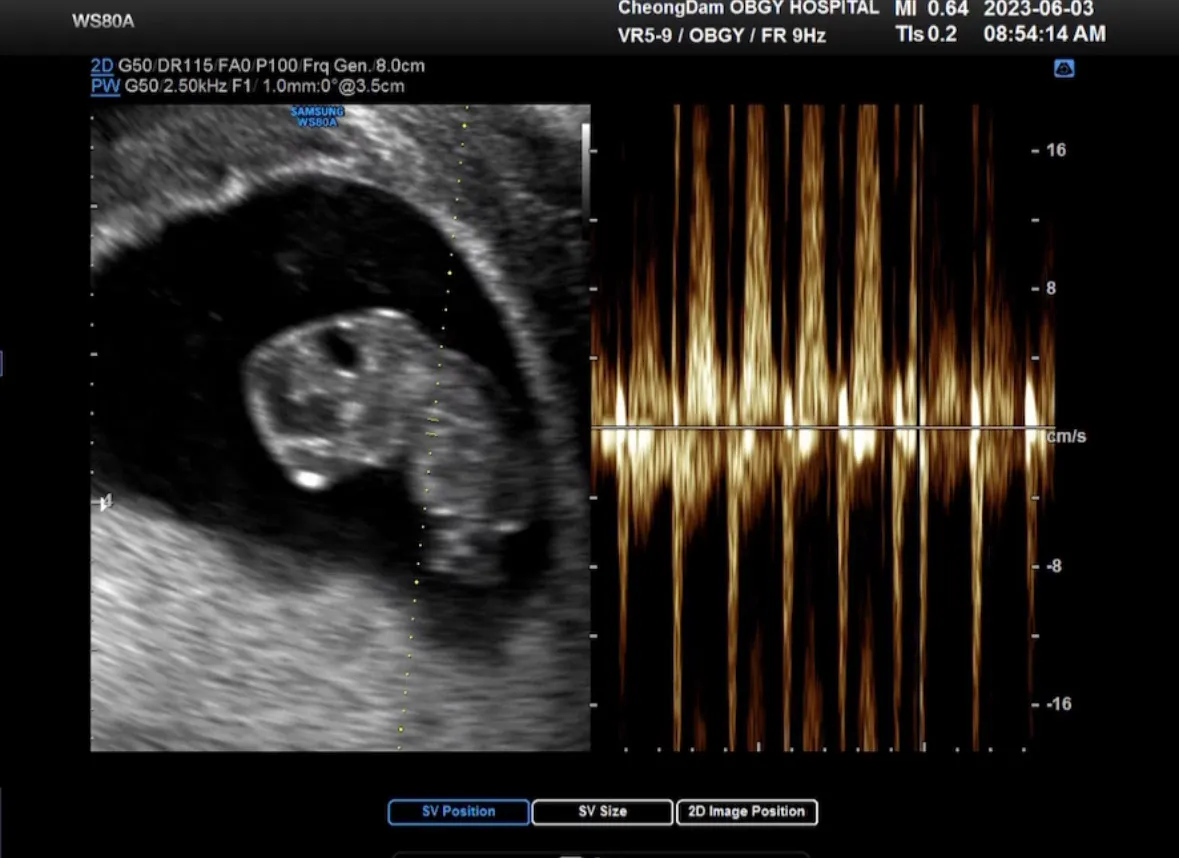Click the blue probe icon top right
Viewport: 1179px width, 858px height.
1064,69
